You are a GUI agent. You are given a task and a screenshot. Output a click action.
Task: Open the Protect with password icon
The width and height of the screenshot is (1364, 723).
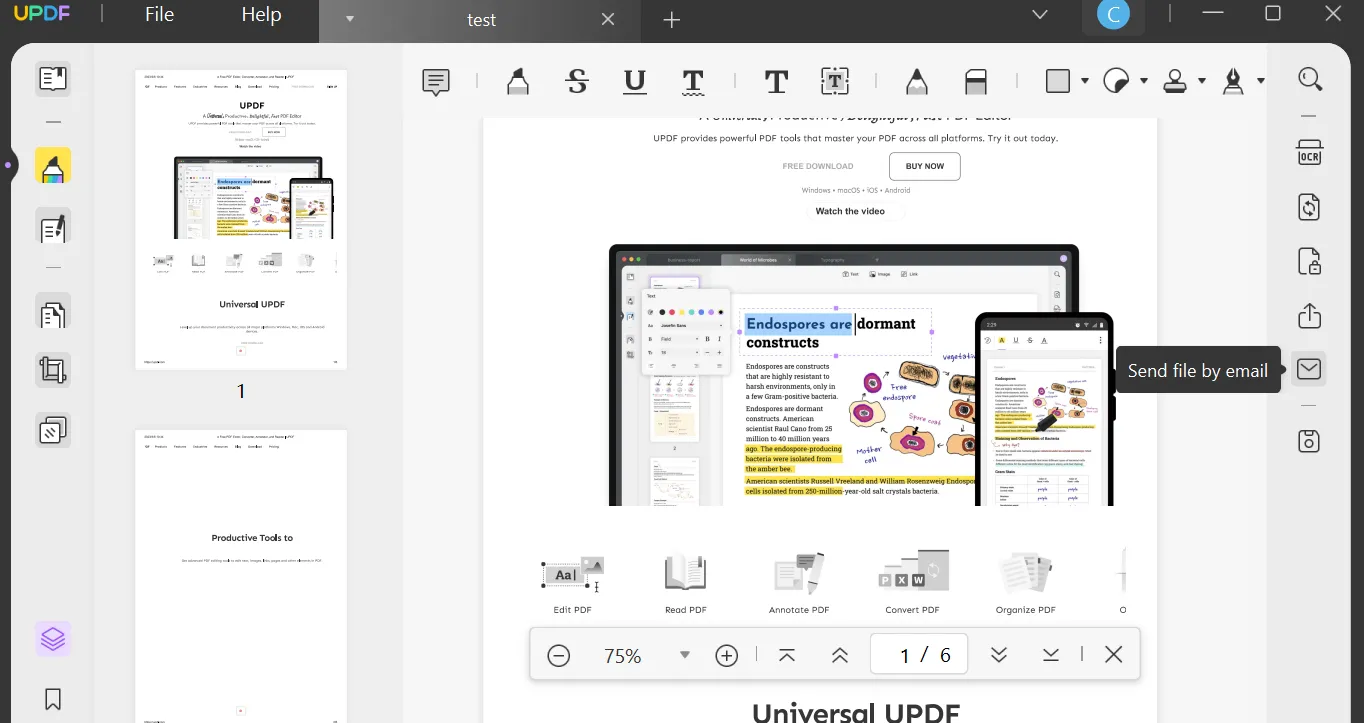(1309, 262)
